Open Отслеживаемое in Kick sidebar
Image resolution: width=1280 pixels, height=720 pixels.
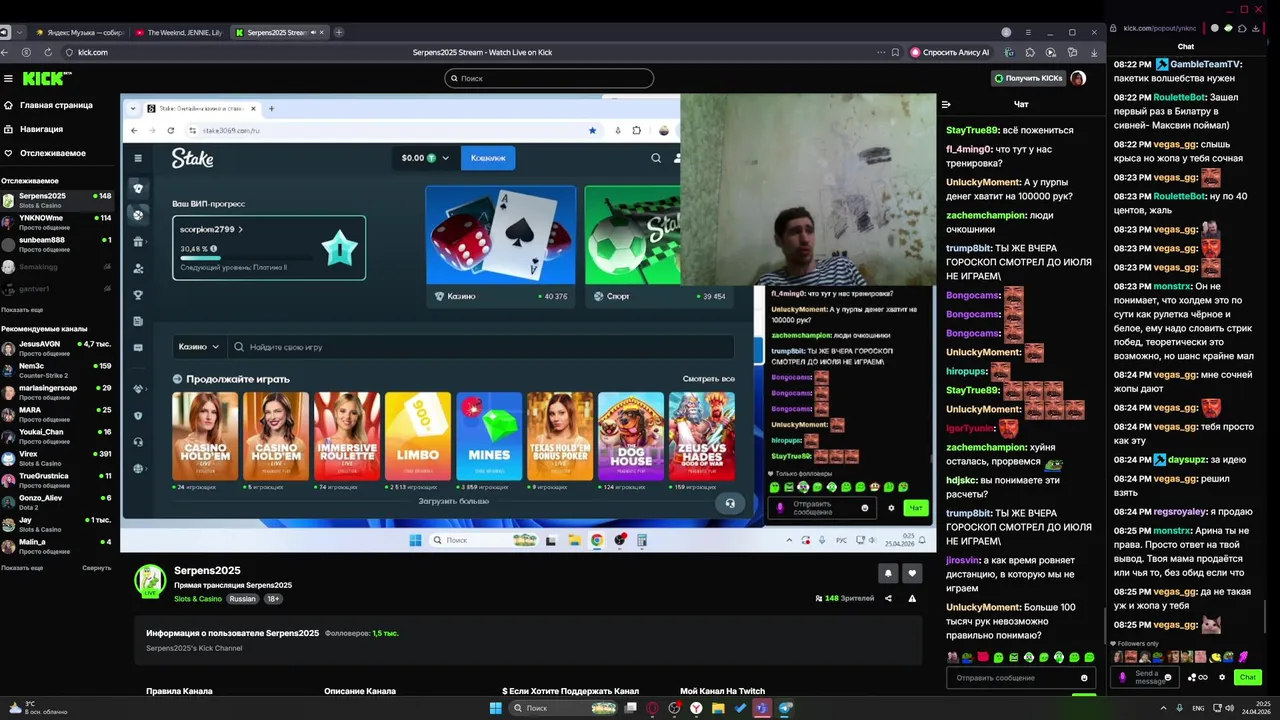[x=45, y=153]
